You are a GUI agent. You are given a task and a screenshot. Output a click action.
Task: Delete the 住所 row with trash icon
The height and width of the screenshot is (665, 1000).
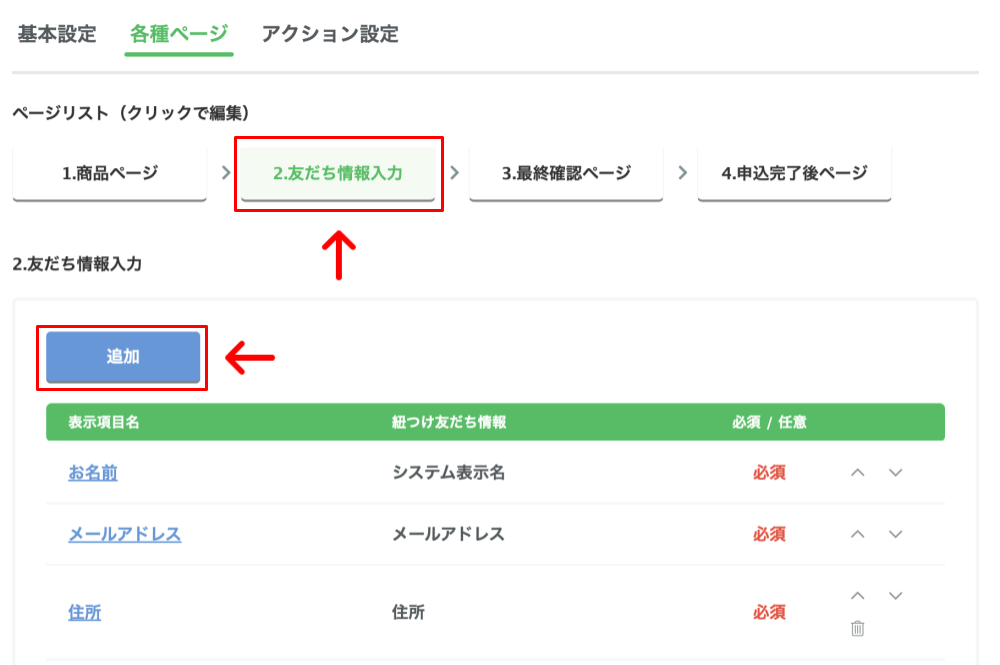[857, 628]
